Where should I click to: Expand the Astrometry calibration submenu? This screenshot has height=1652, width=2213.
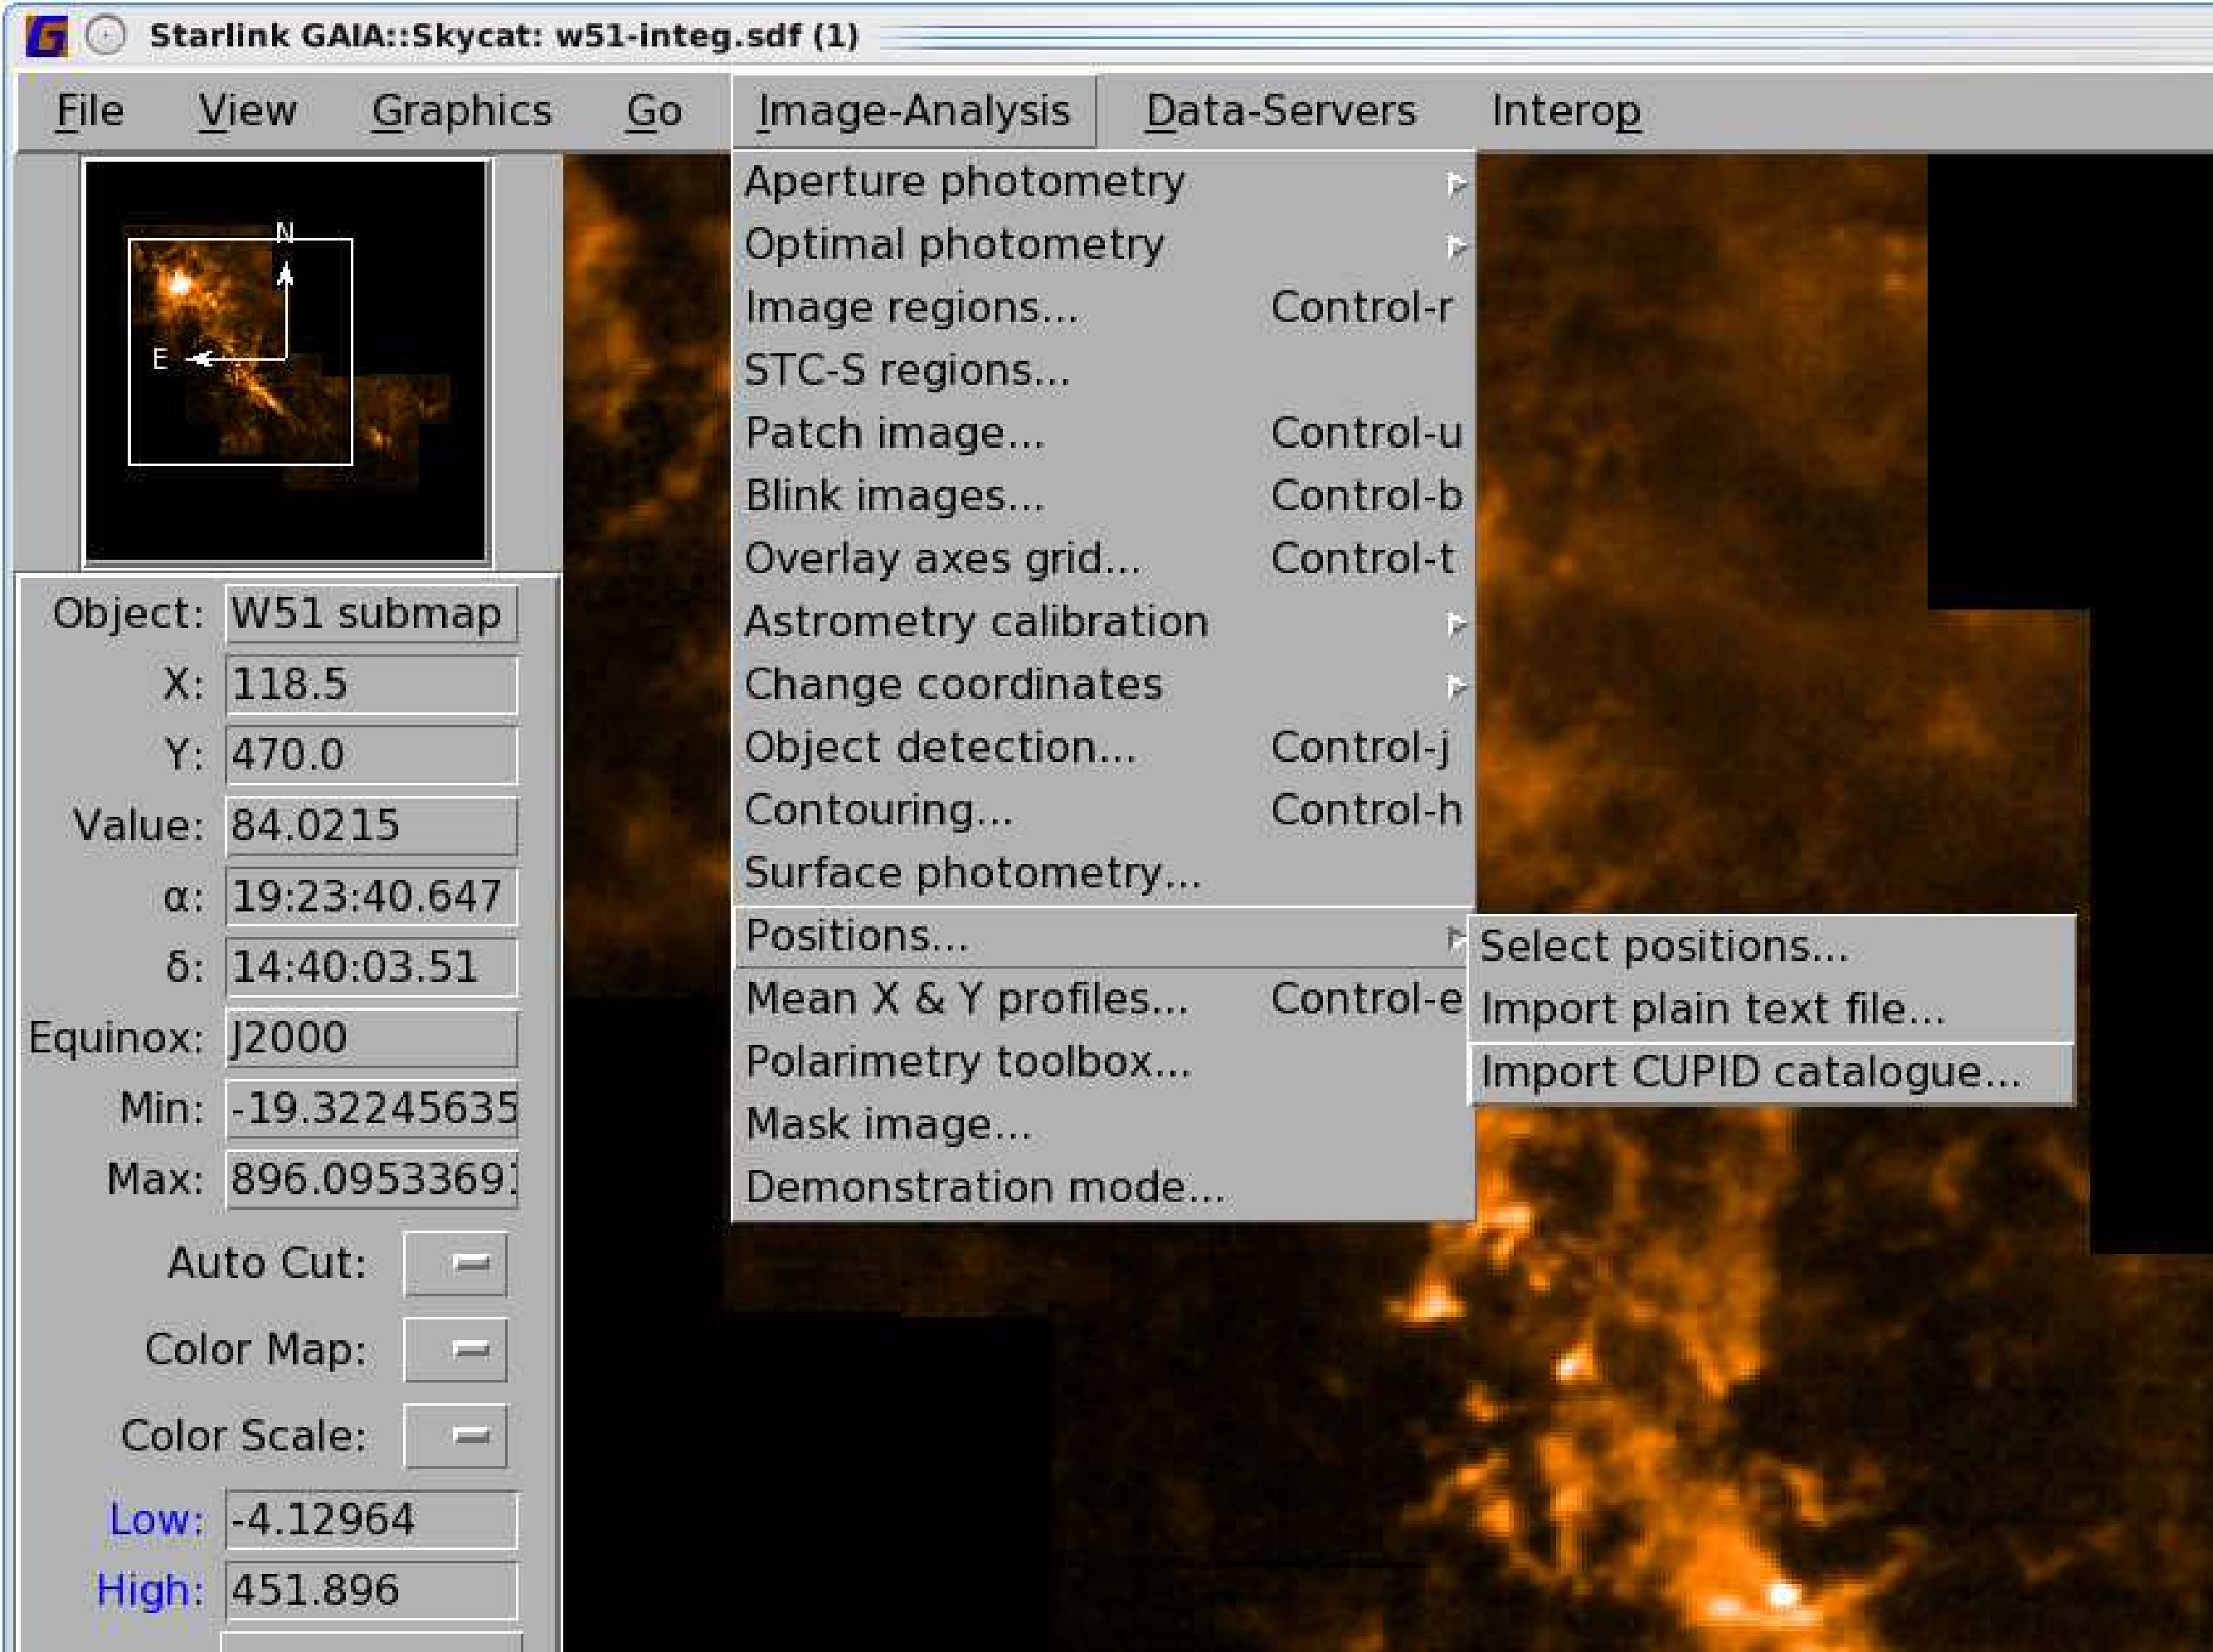(1104, 622)
